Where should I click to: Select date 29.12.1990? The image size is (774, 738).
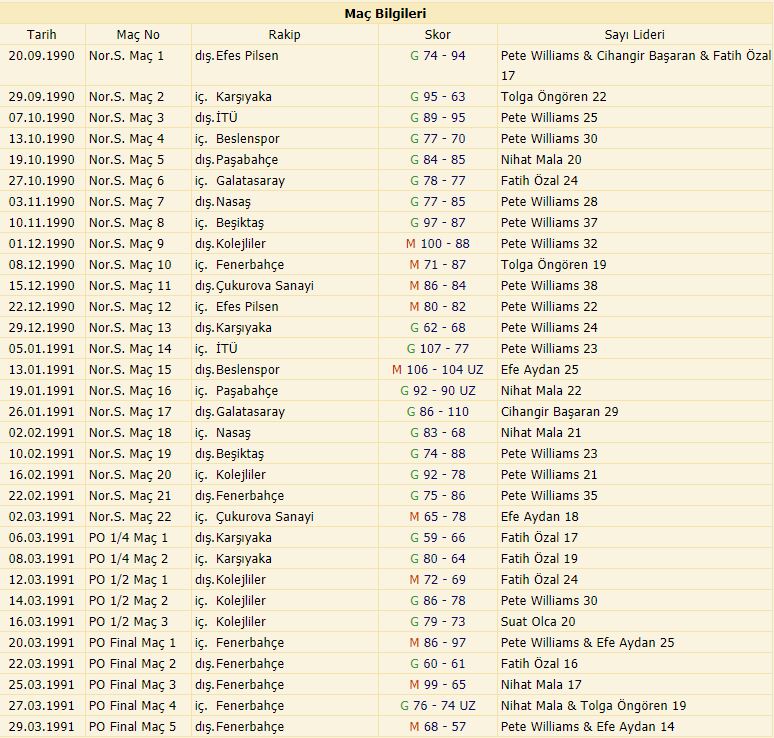[41, 327]
